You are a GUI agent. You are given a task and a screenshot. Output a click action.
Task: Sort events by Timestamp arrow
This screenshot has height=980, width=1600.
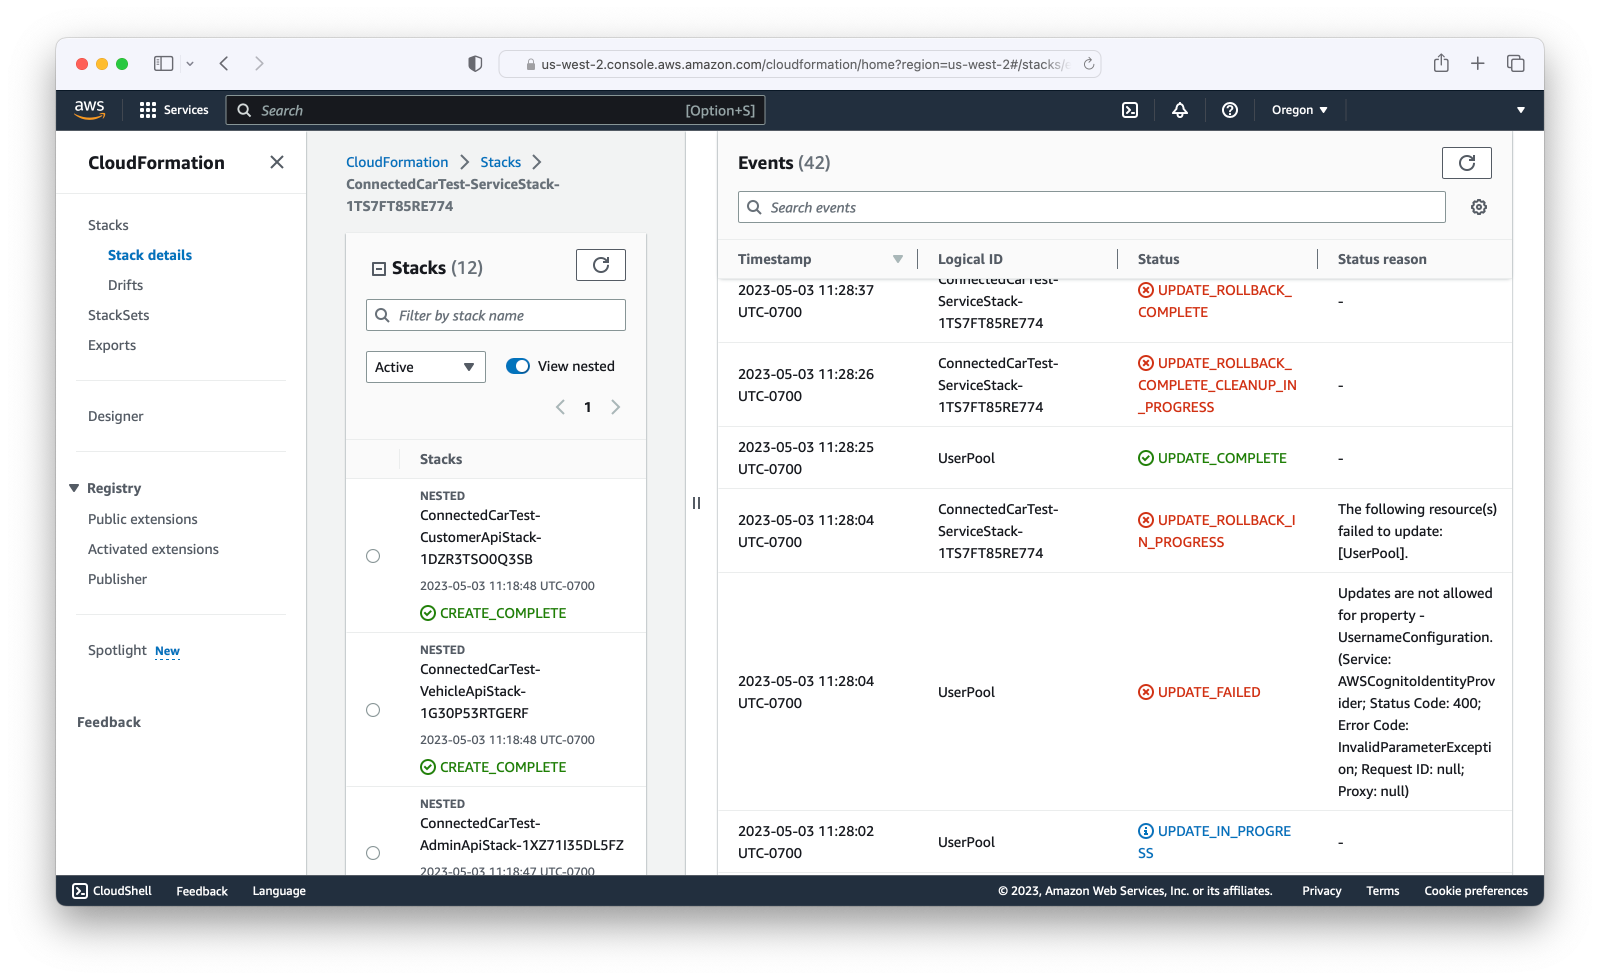[898, 259]
